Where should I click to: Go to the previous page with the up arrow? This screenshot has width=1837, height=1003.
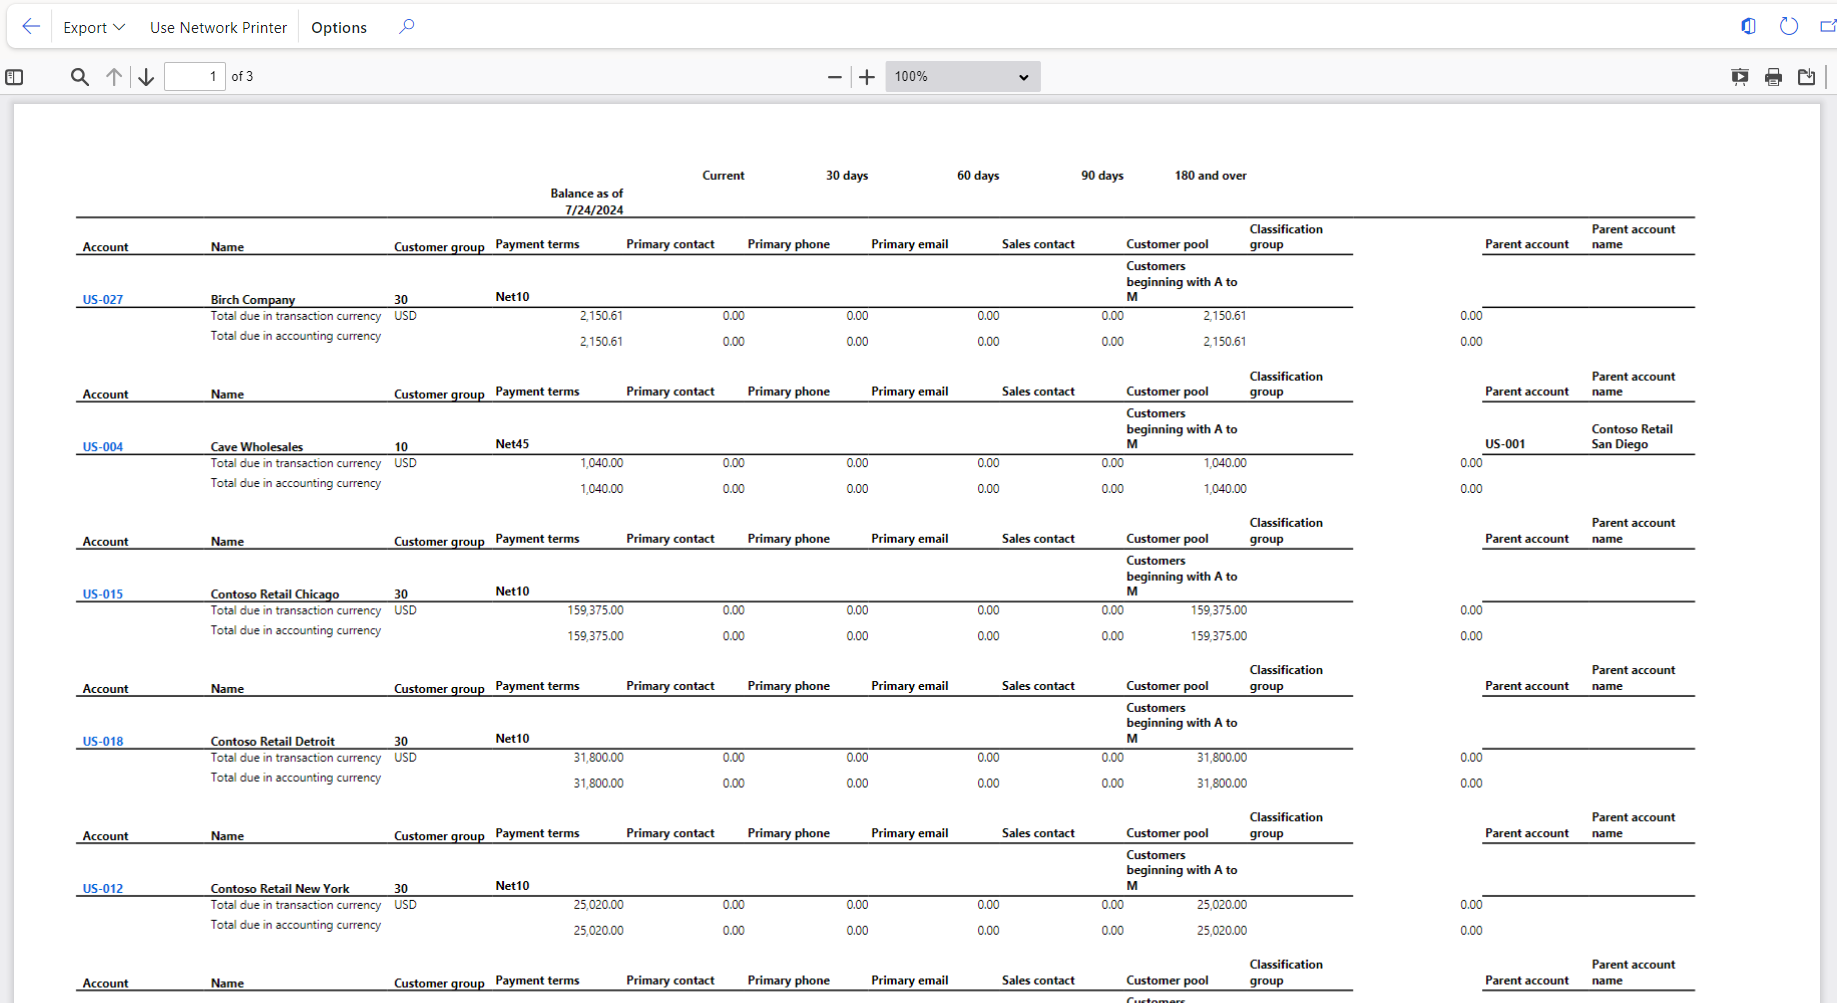(x=113, y=76)
